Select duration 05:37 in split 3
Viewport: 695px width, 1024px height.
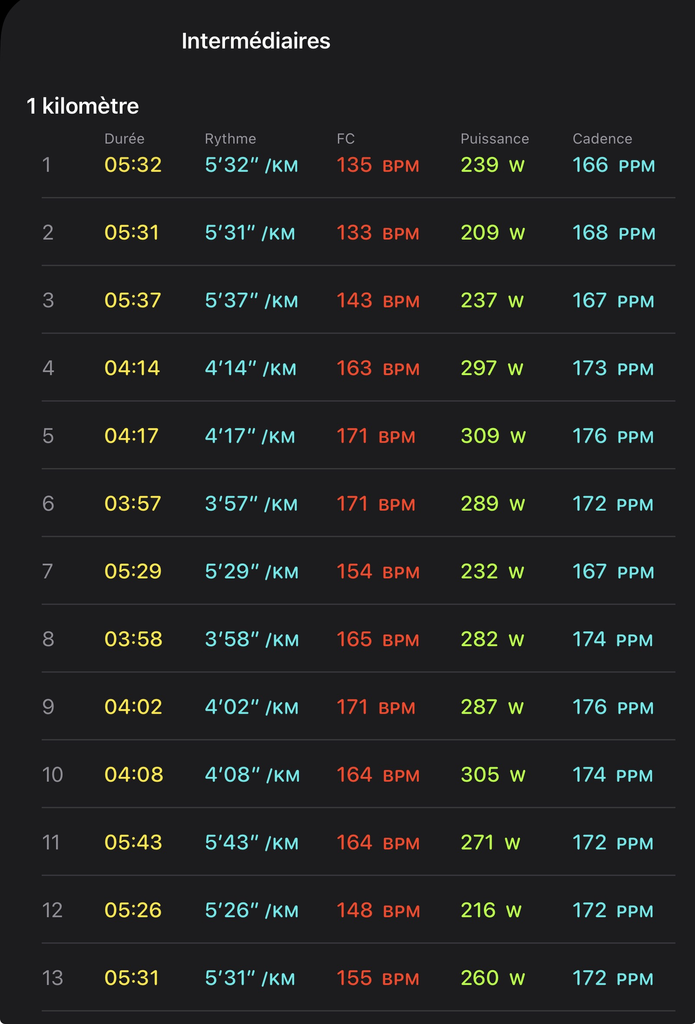tap(133, 300)
